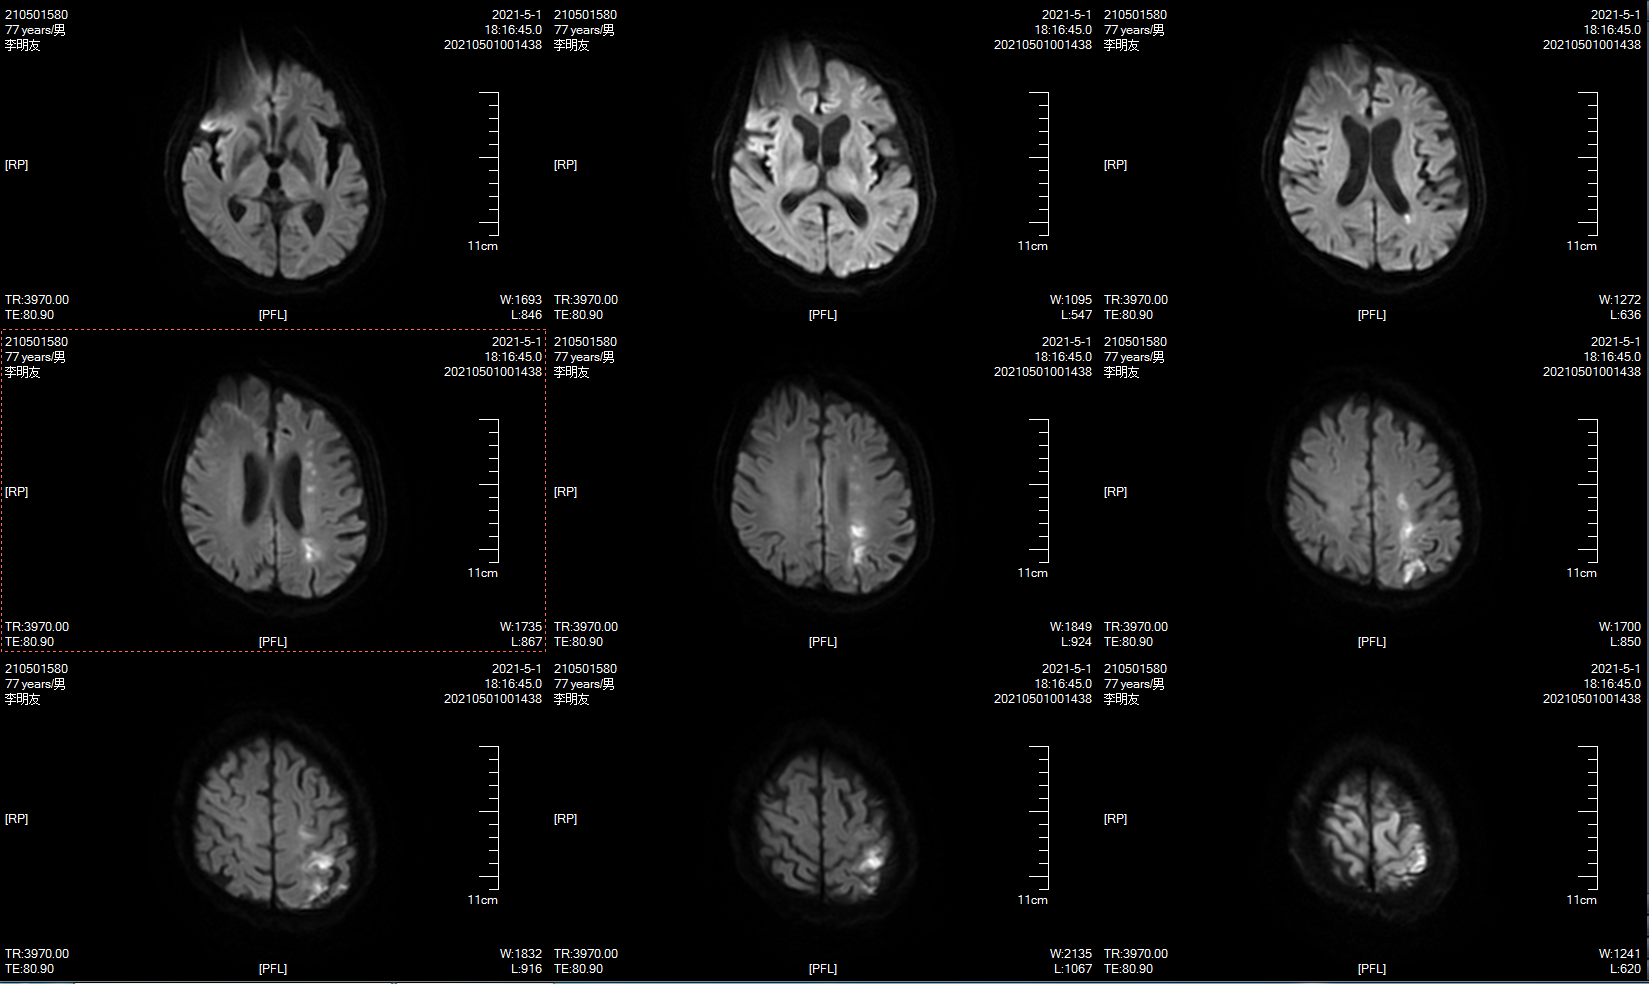This screenshot has height=984, width=1649.
Task: Click the window width value W:1272
Action: click(x=1619, y=299)
